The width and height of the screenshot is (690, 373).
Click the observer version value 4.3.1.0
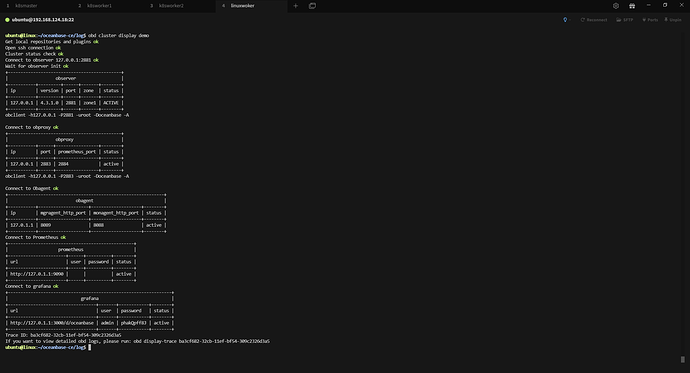(x=49, y=103)
